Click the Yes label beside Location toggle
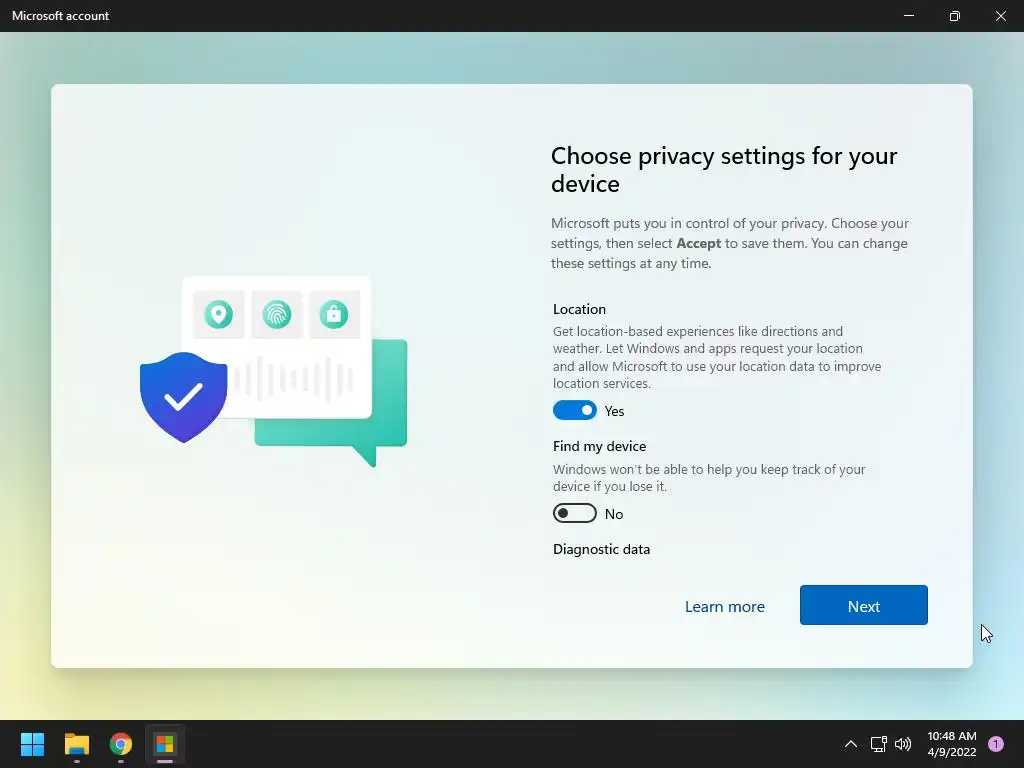Image resolution: width=1024 pixels, height=768 pixels. click(614, 411)
